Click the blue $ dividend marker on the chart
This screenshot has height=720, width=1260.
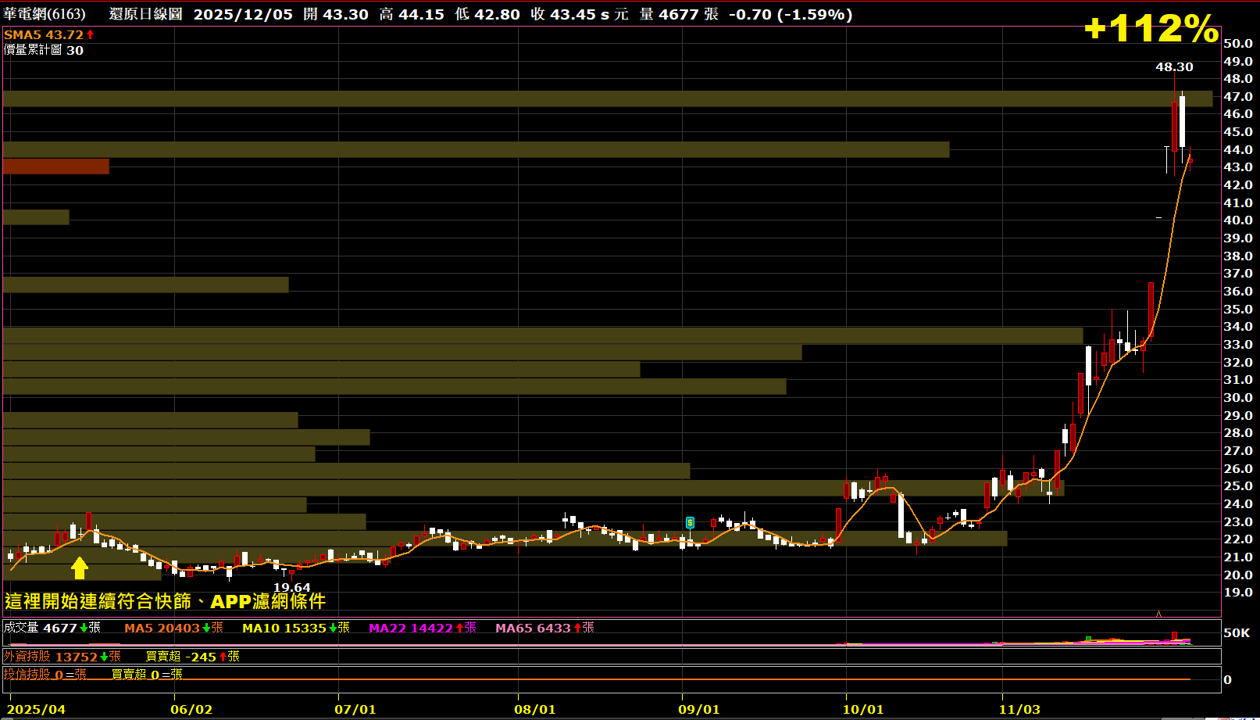pyautogui.click(x=690, y=522)
